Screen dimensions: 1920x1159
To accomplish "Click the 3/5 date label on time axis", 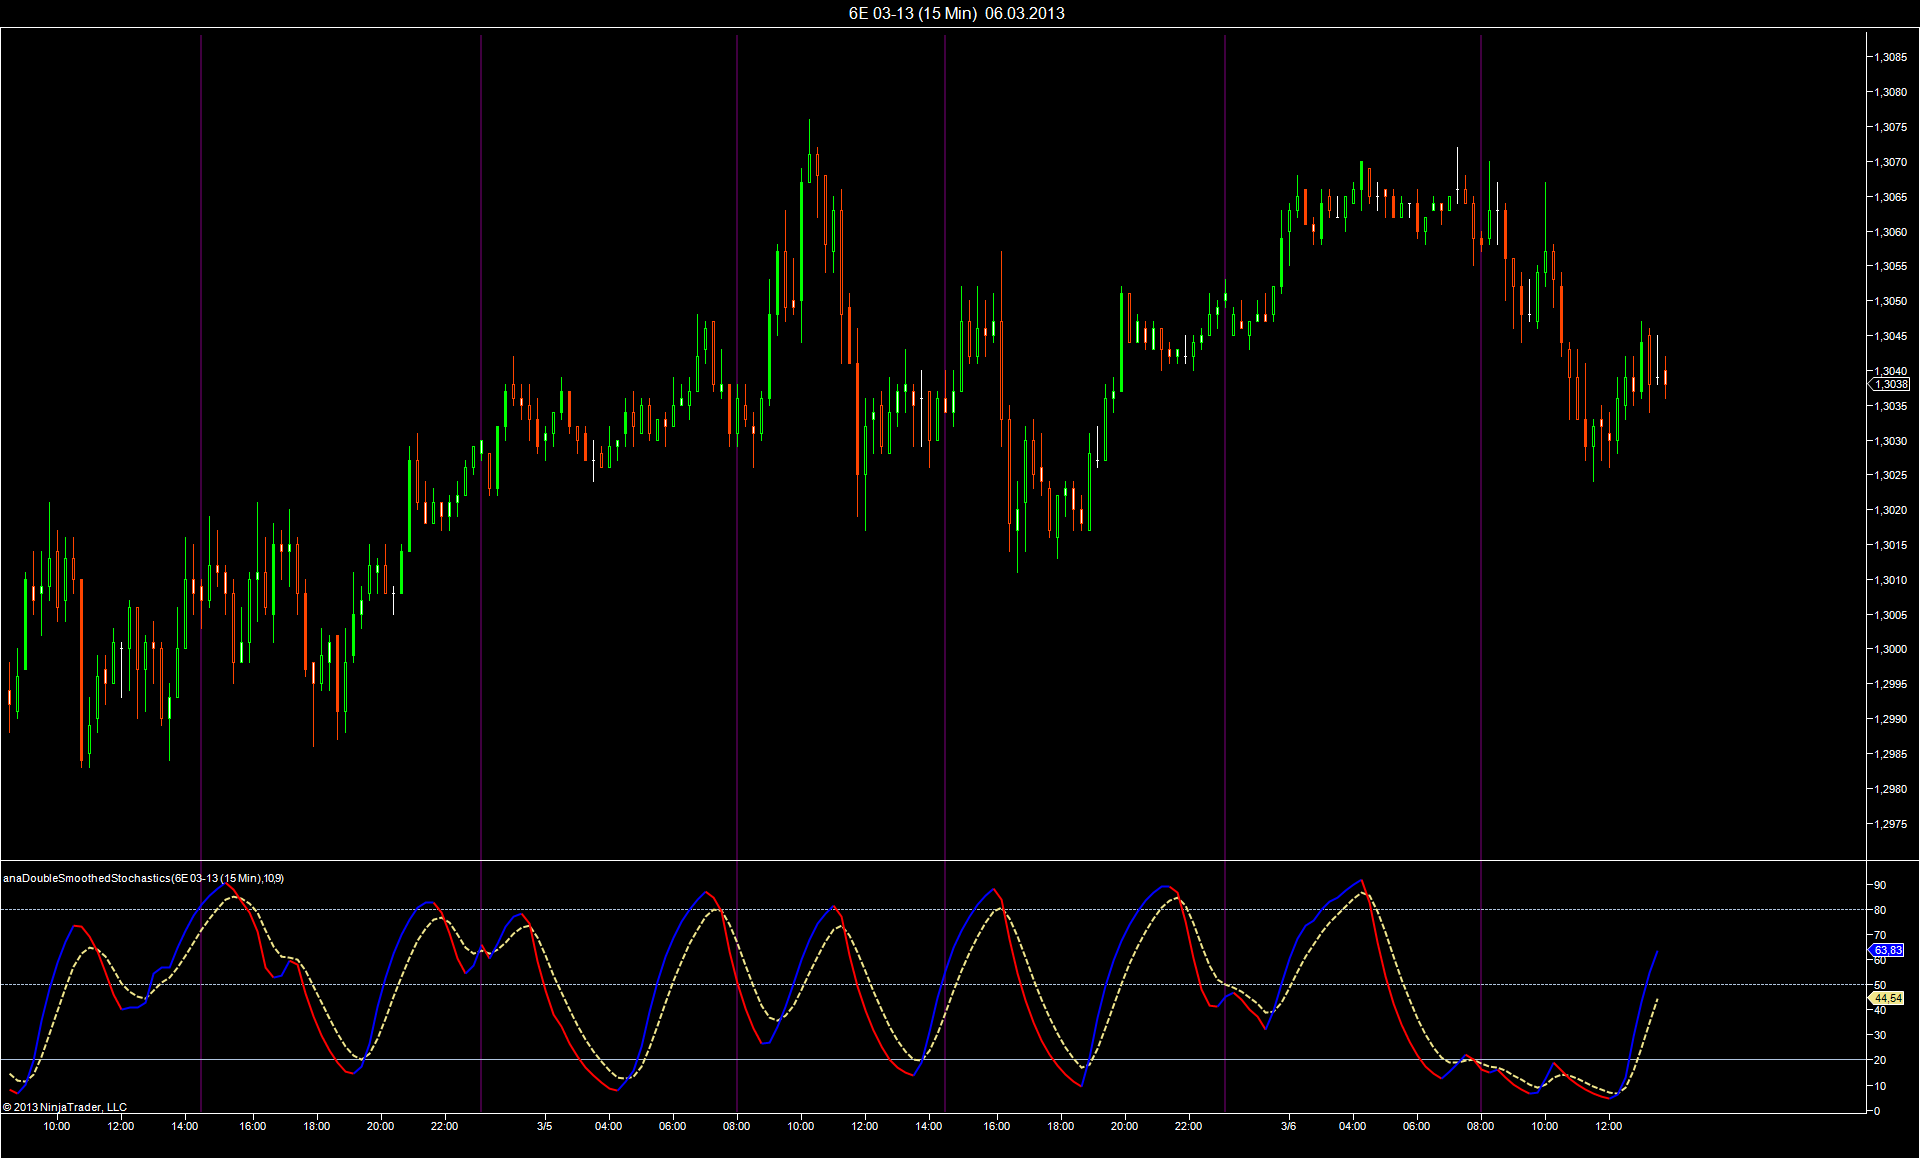I will click(x=545, y=1126).
